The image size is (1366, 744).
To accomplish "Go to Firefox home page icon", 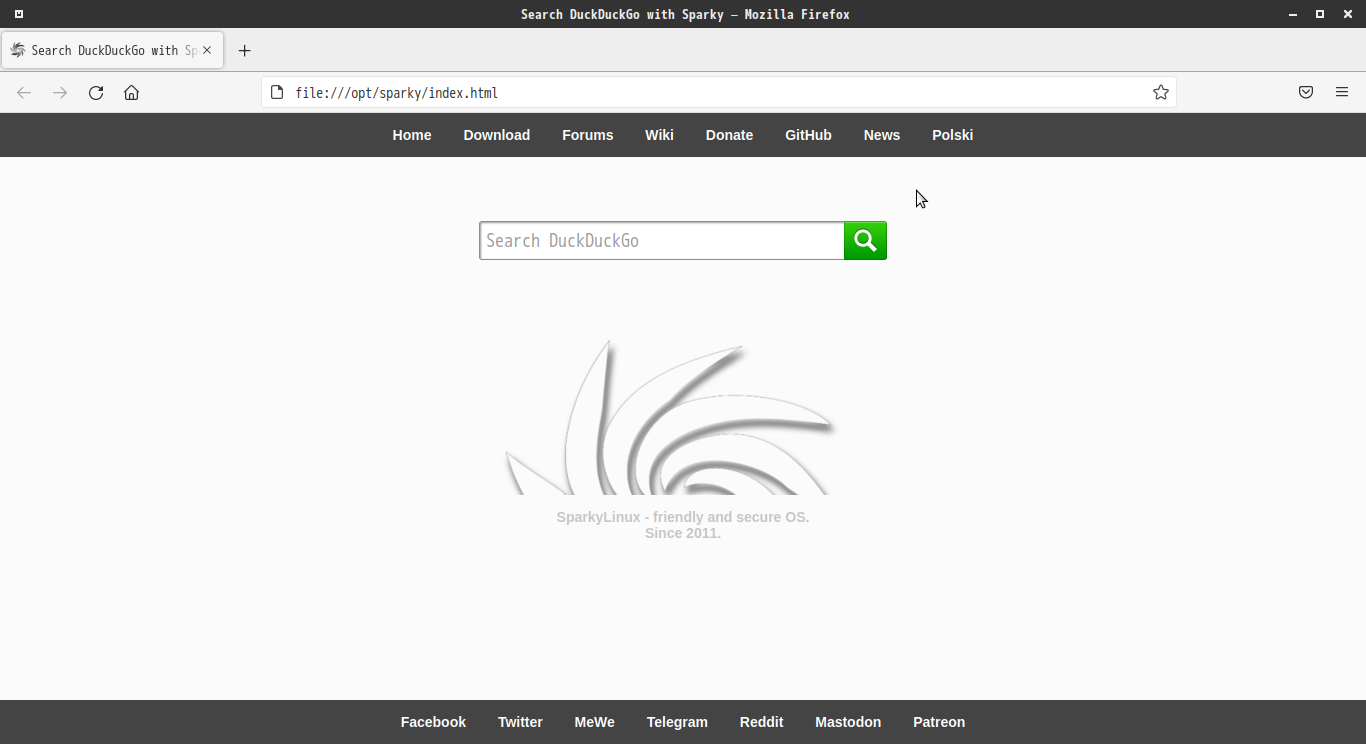I will (x=131, y=93).
